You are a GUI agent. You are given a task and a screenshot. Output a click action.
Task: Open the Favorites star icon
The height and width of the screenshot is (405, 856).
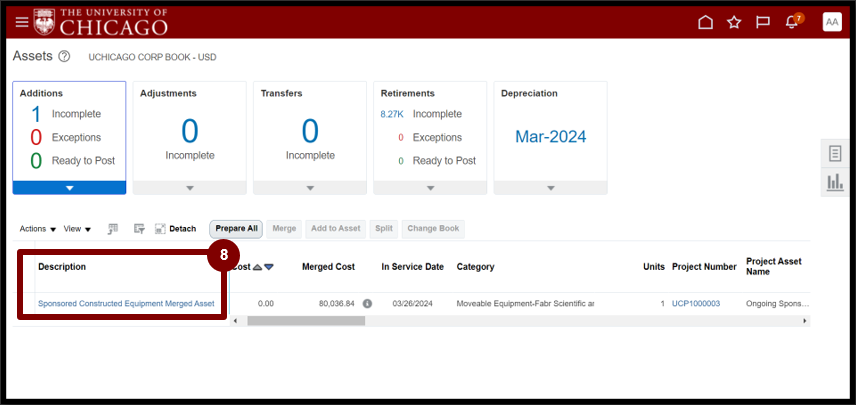pos(734,22)
